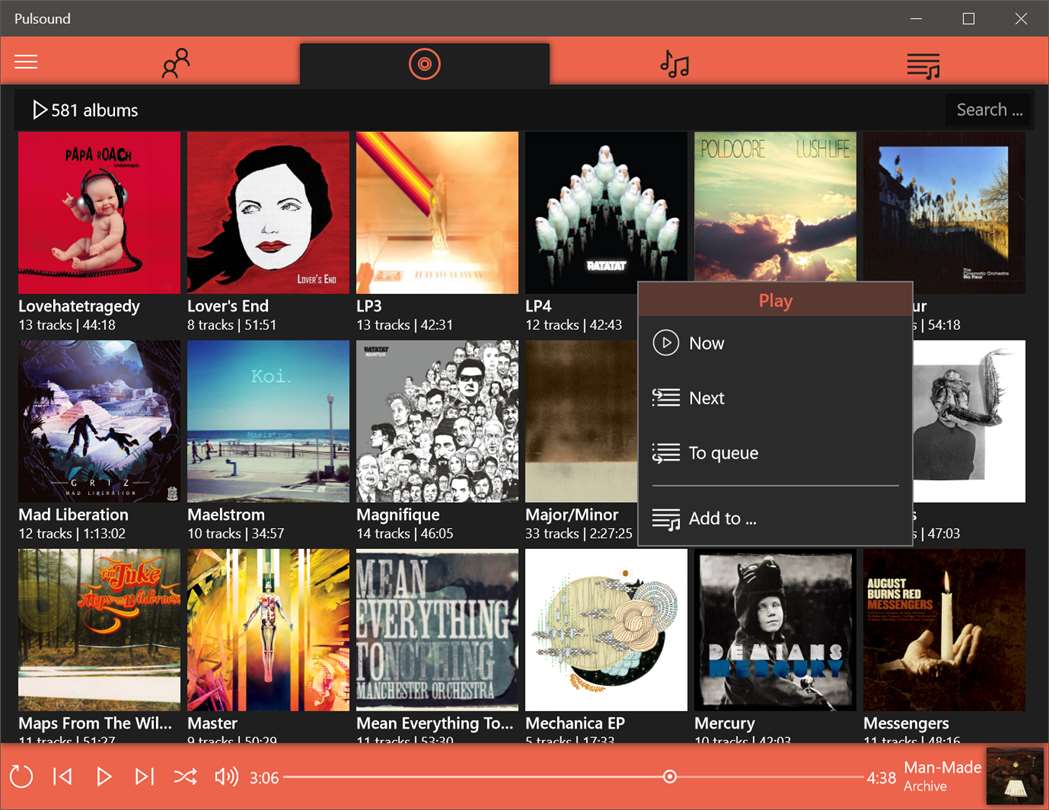This screenshot has height=810, width=1049.
Task: Open the hamburger navigation menu
Action: pos(26,62)
